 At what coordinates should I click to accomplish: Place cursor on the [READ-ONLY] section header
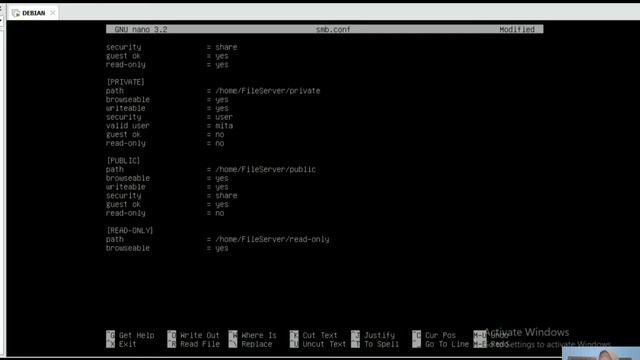(x=130, y=231)
